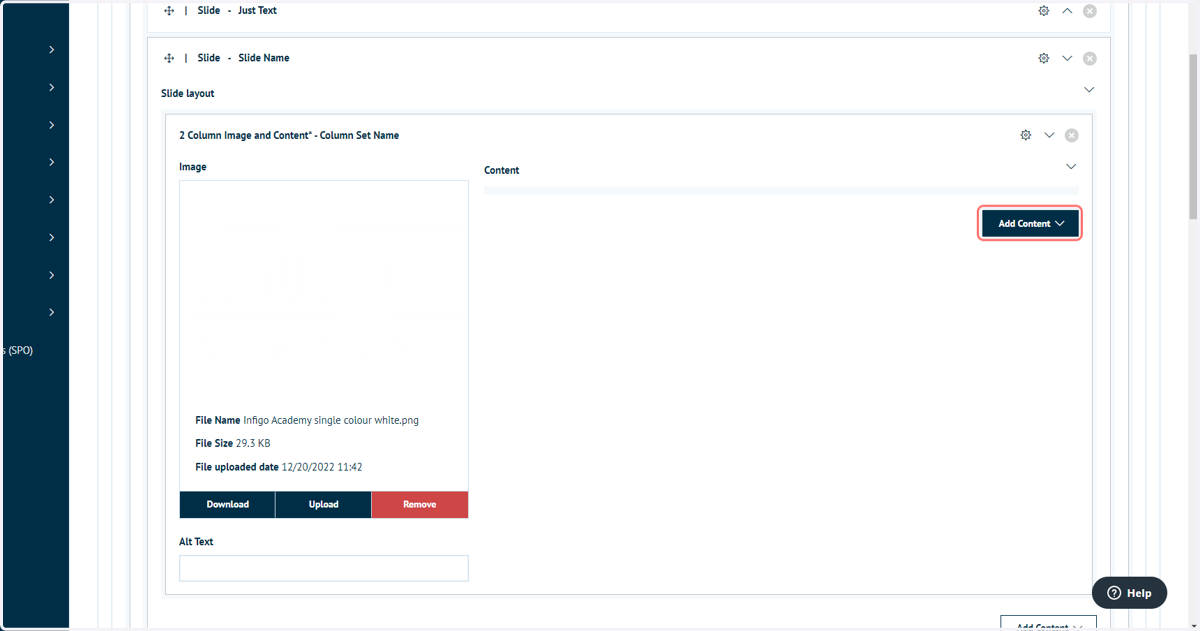1200x631 pixels.
Task: Collapse Column Set Name chevron
Action: [1049, 135]
